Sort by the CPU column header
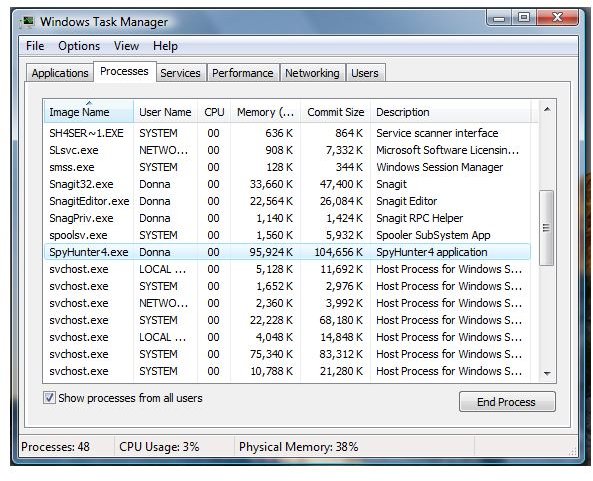593x481 pixels. 214,112
